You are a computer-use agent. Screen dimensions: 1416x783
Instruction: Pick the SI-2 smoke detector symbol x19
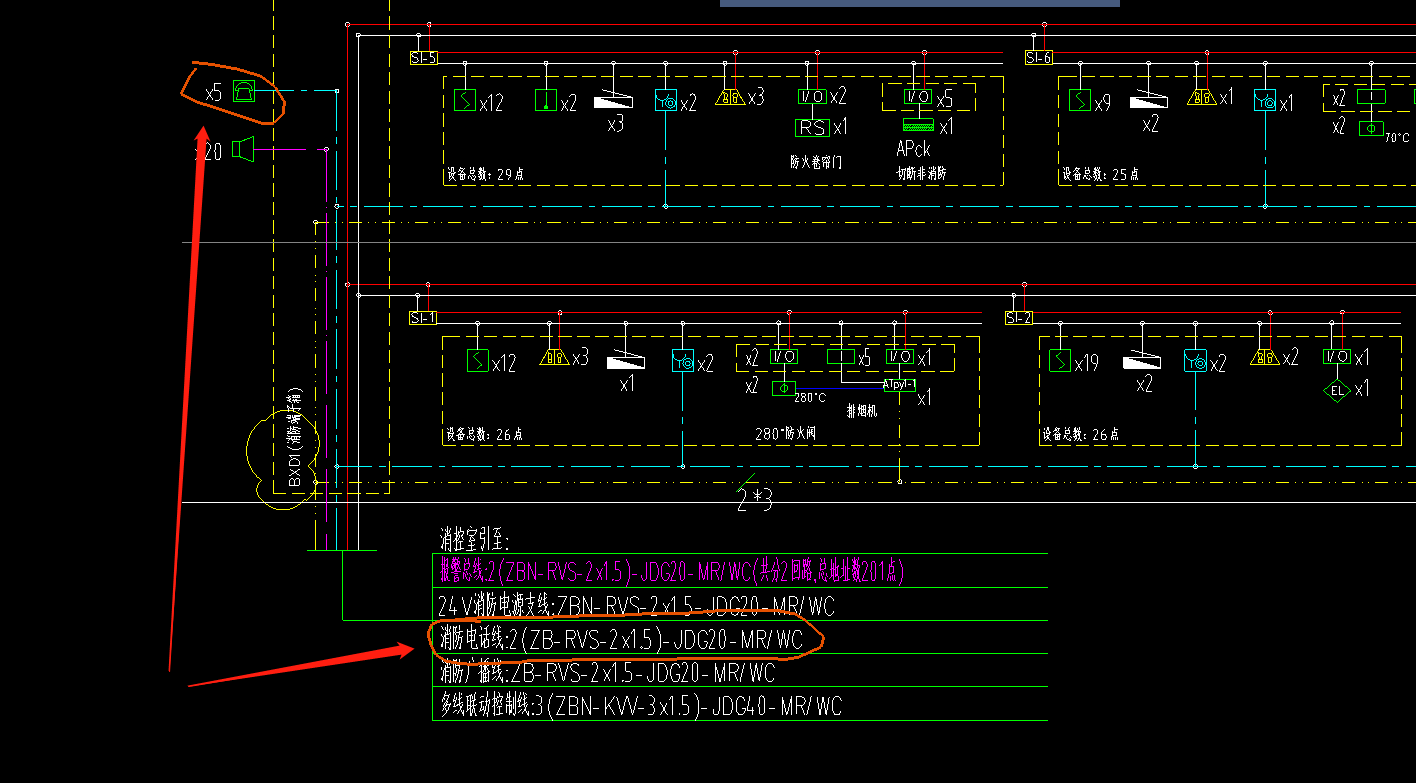[x=1061, y=360]
